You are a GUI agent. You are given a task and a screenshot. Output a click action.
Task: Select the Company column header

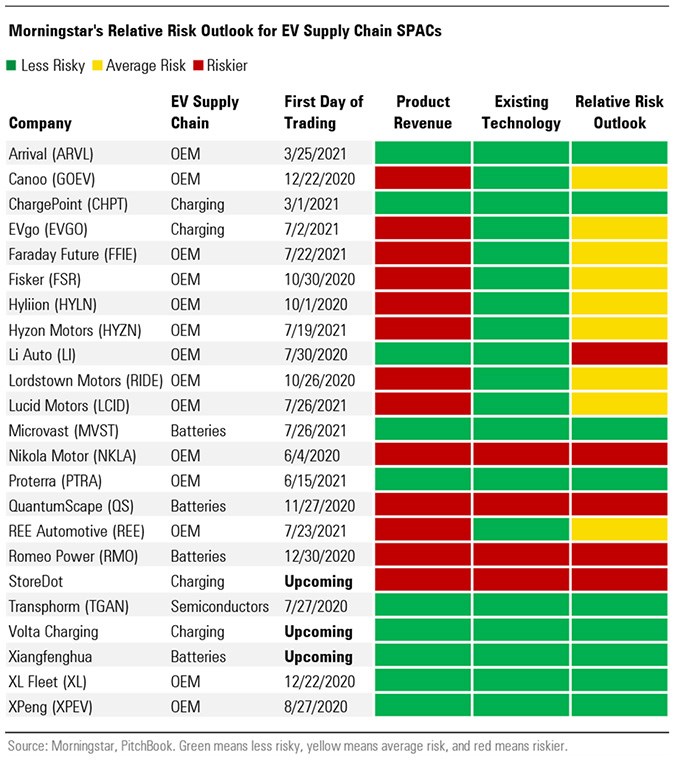pos(40,123)
